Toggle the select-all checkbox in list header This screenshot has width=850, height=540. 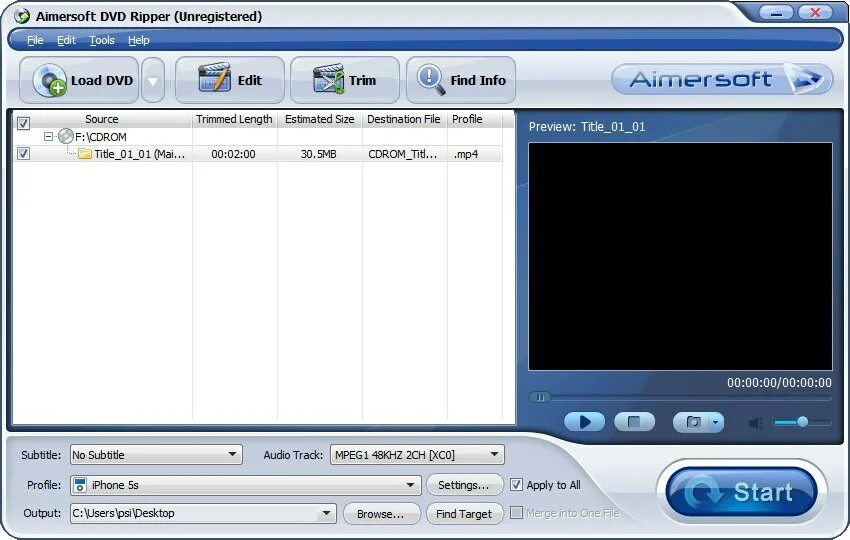[x=23, y=123]
